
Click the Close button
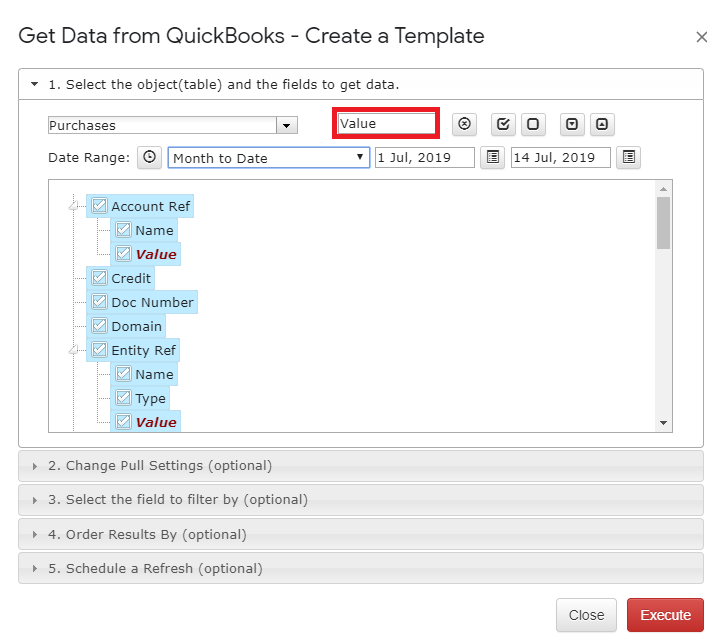coord(586,615)
